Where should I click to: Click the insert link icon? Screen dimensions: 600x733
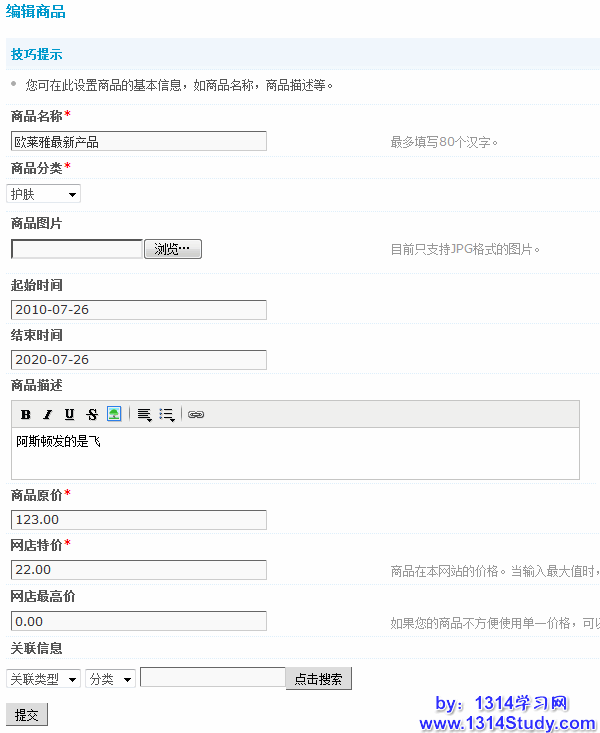click(x=196, y=414)
